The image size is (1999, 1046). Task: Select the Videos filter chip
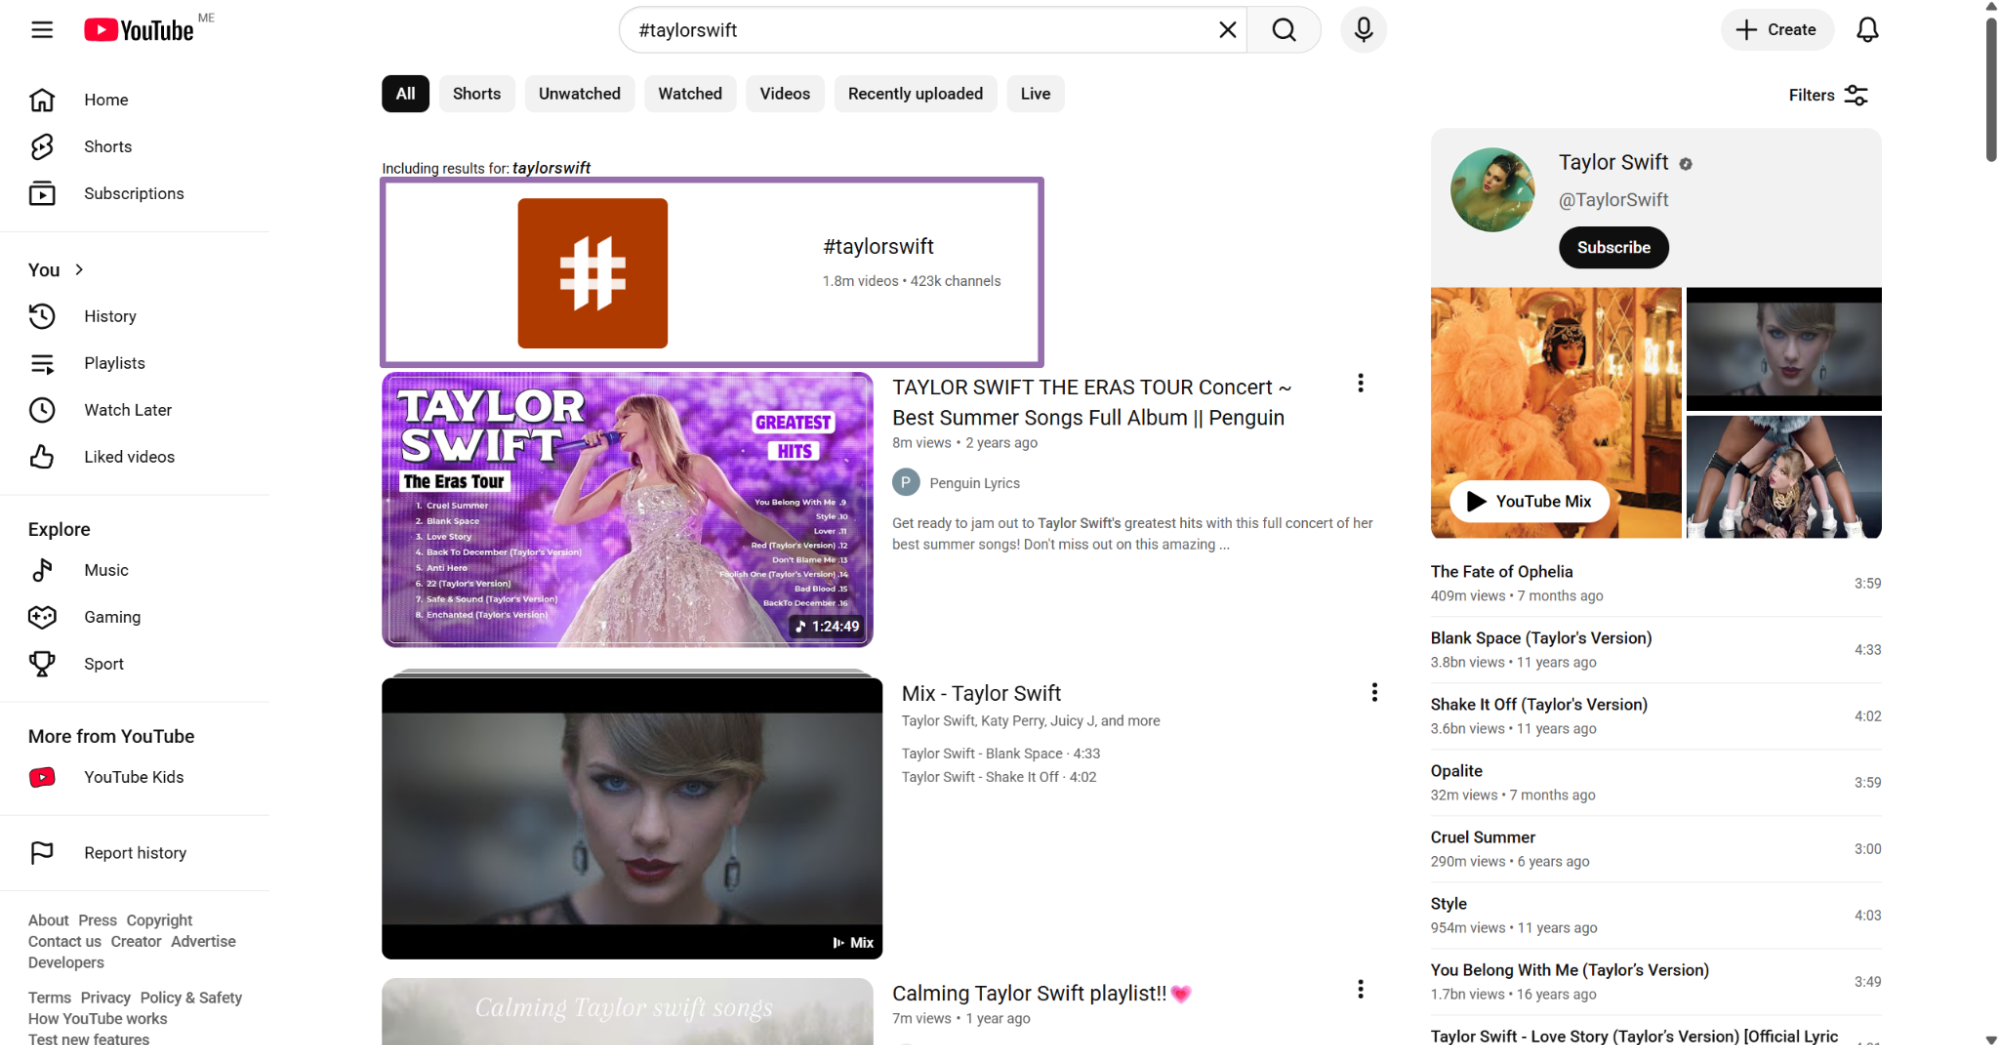coord(785,94)
